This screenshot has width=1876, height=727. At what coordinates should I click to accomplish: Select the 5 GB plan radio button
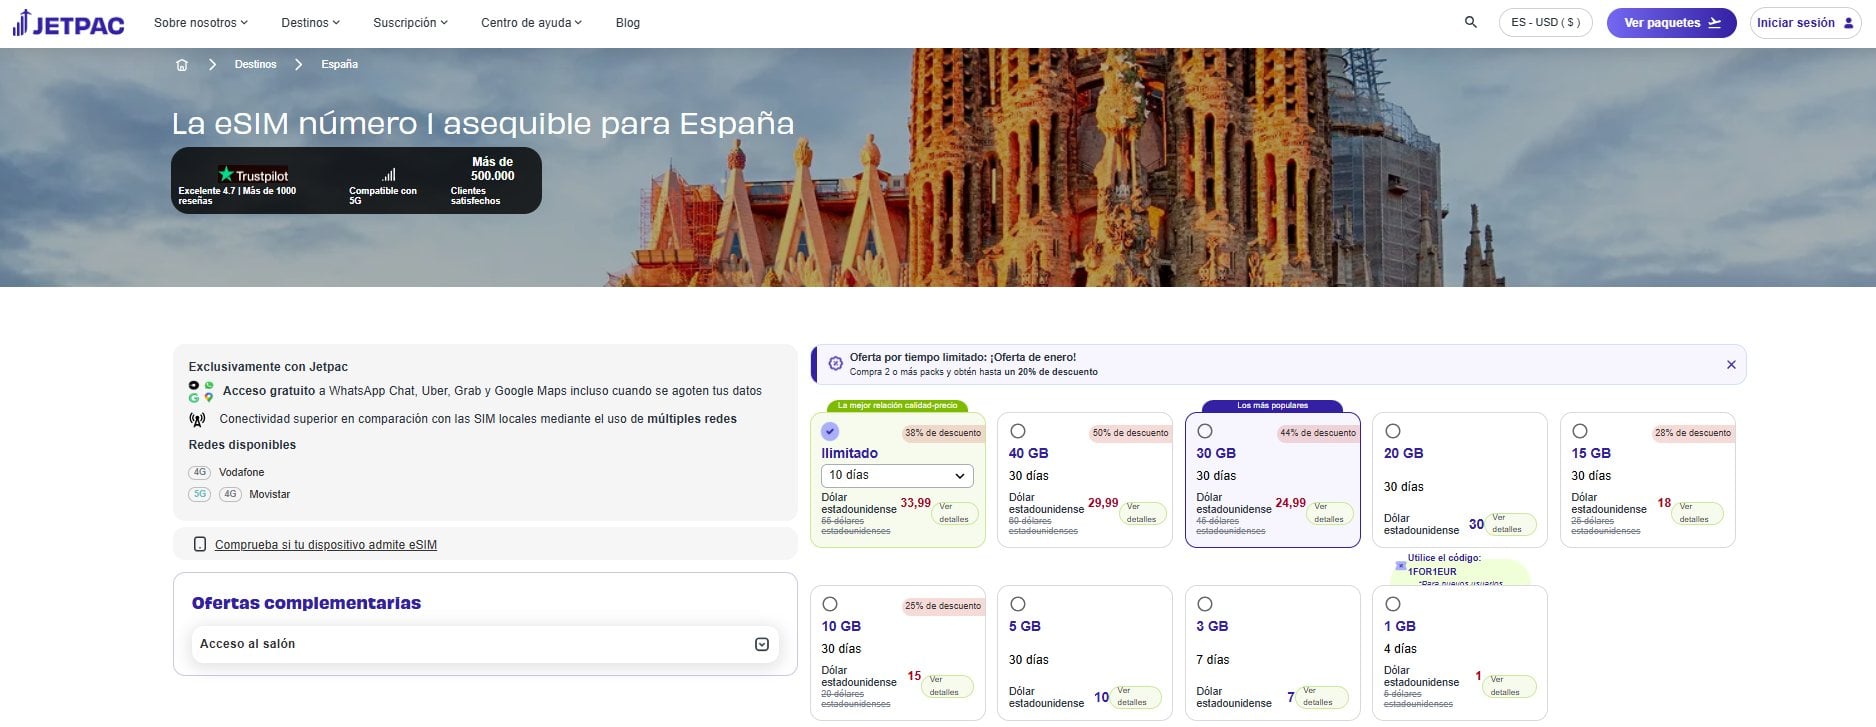point(1018,604)
